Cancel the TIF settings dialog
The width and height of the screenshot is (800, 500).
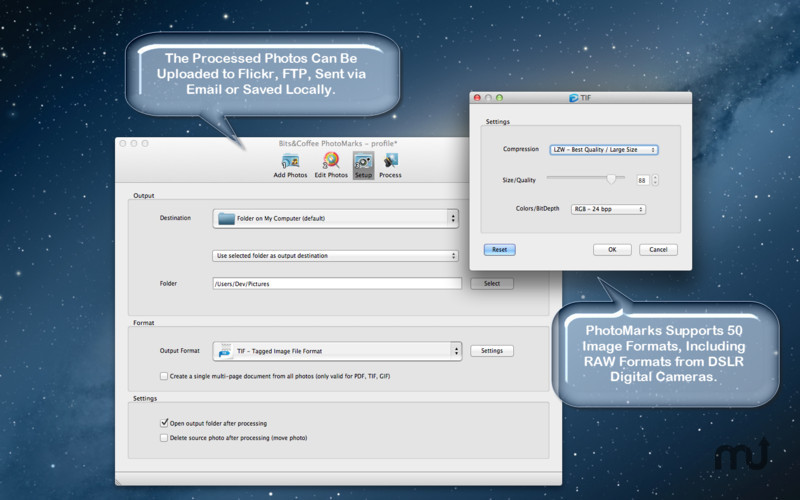point(658,249)
